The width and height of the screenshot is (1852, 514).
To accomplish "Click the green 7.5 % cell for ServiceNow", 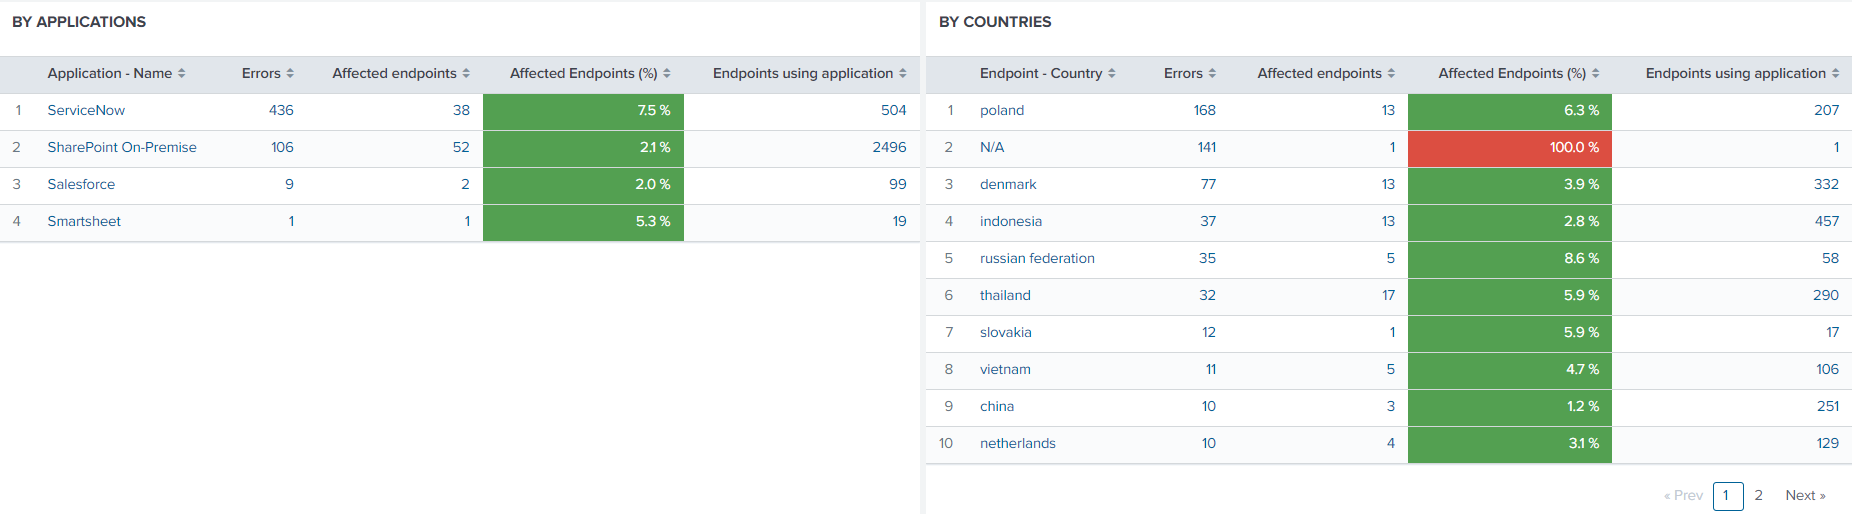I will pyautogui.click(x=583, y=111).
